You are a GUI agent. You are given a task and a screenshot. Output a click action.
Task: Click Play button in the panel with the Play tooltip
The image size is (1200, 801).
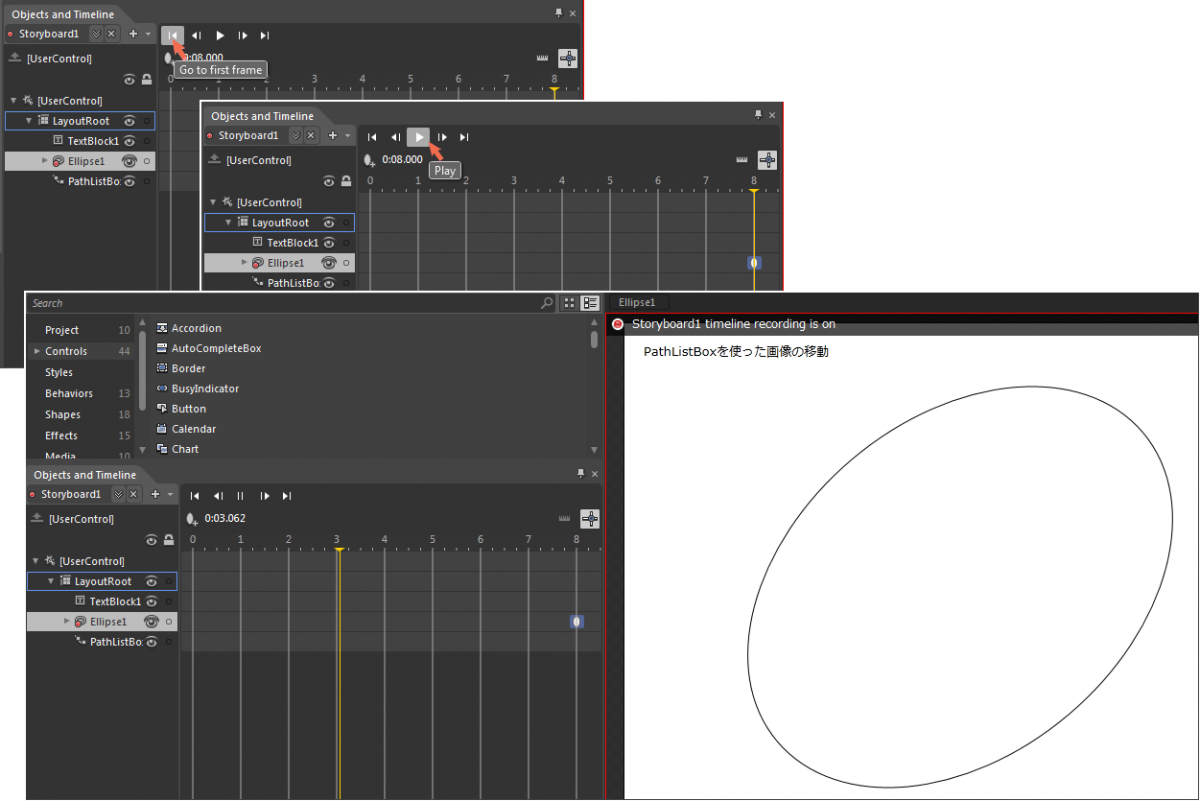click(419, 137)
